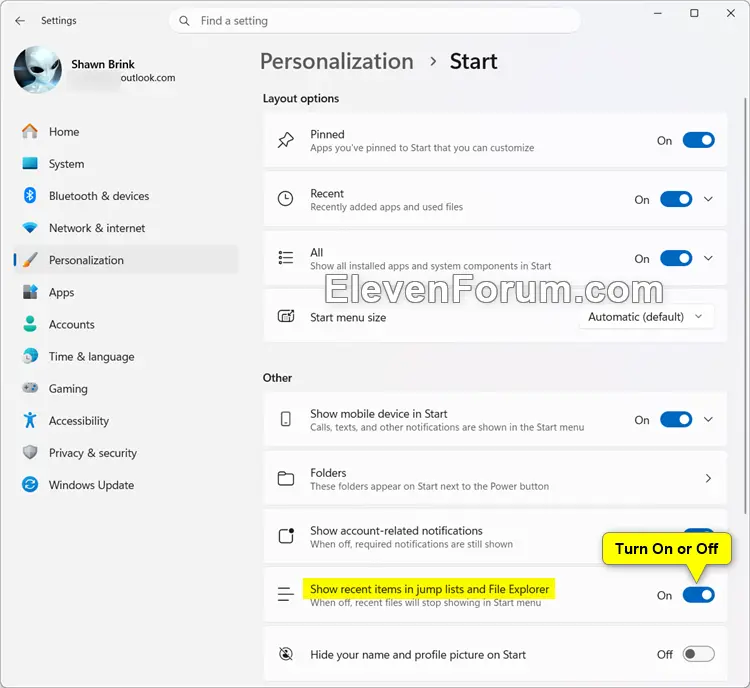Click the back arrow icon
This screenshot has height=688, width=750.
pos(20,21)
